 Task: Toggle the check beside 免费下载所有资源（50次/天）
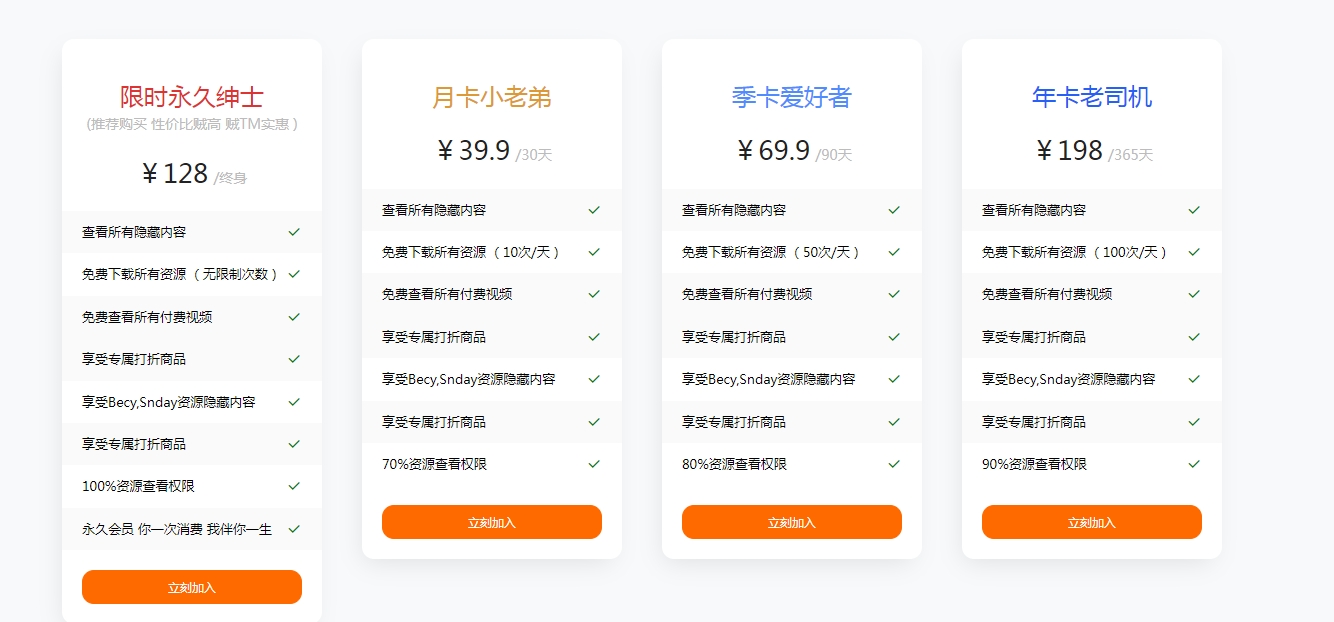(x=894, y=252)
